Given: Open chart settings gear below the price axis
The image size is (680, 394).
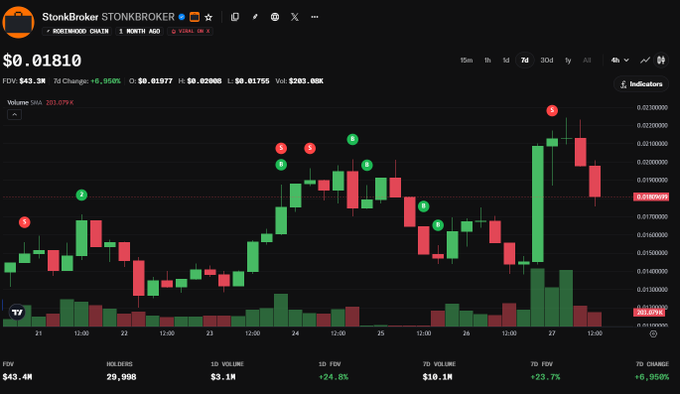Looking at the screenshot, I should point(653,334).
